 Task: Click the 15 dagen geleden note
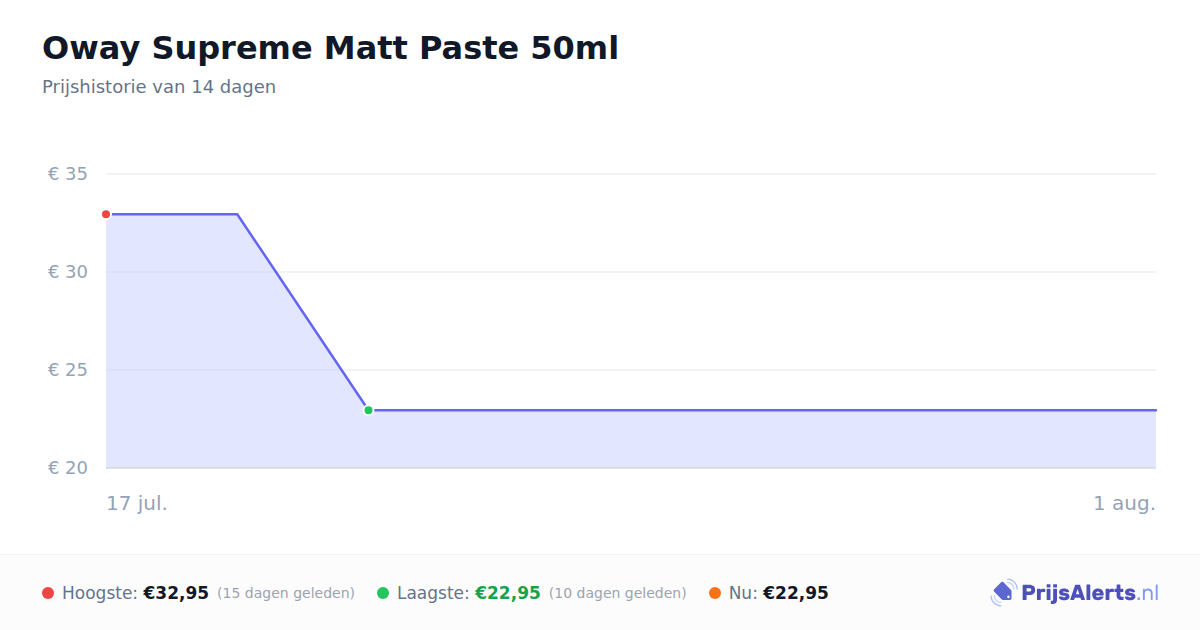[x=286, y=593]
